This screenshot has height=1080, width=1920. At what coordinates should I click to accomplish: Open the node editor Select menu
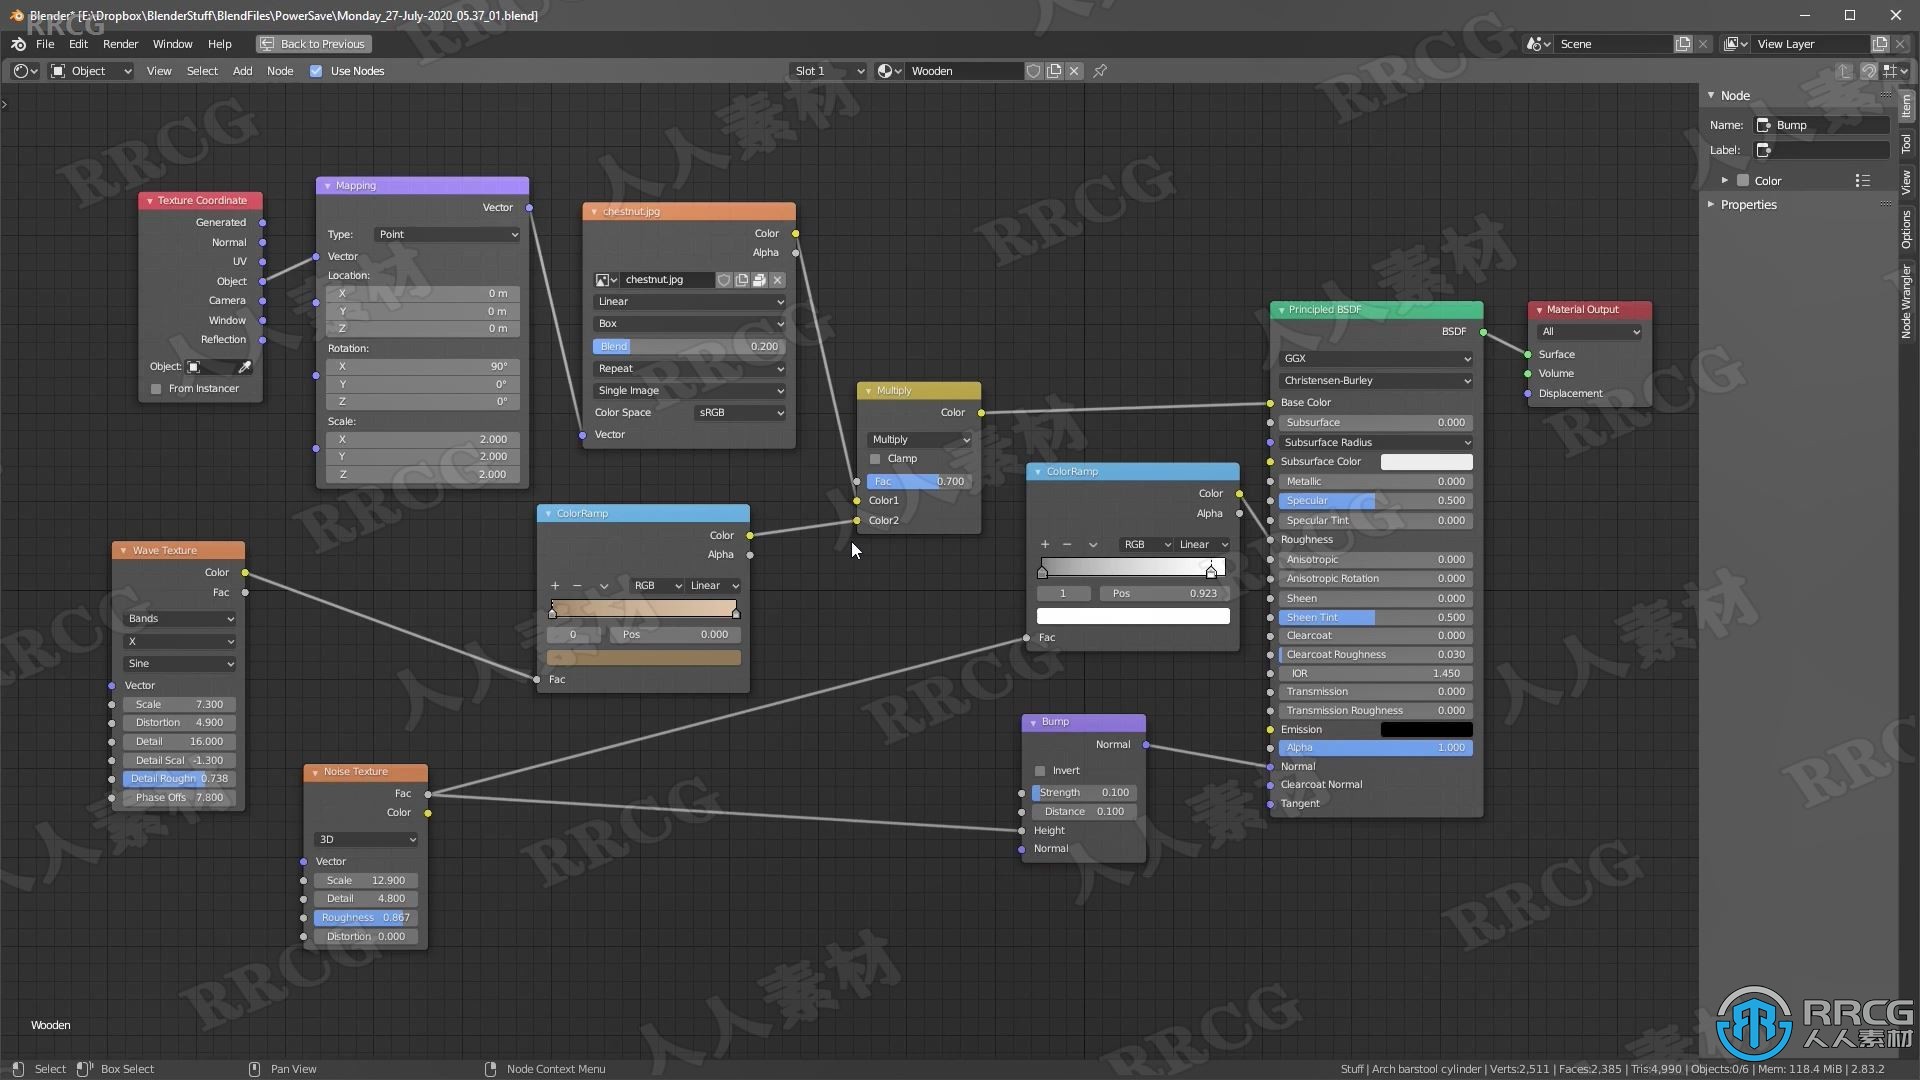pyautogui.click(x=202, y=71)
